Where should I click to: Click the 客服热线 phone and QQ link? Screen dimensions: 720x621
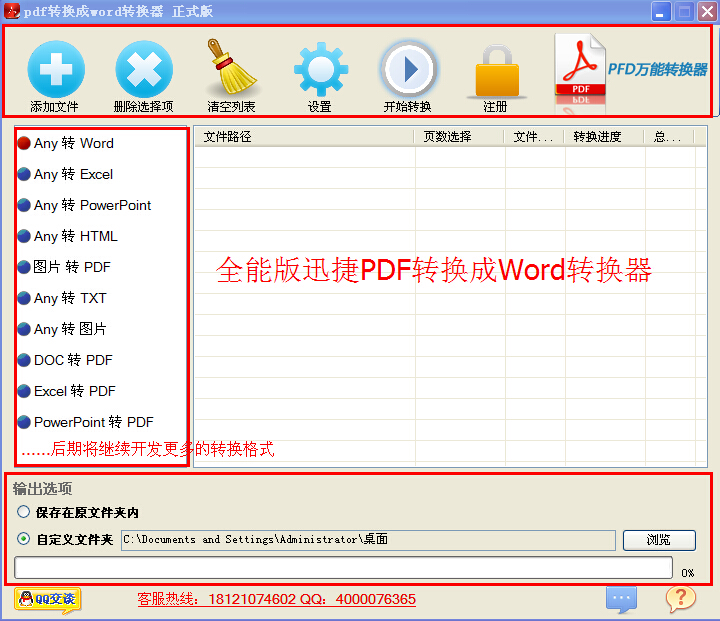click(x=276, y=599)
